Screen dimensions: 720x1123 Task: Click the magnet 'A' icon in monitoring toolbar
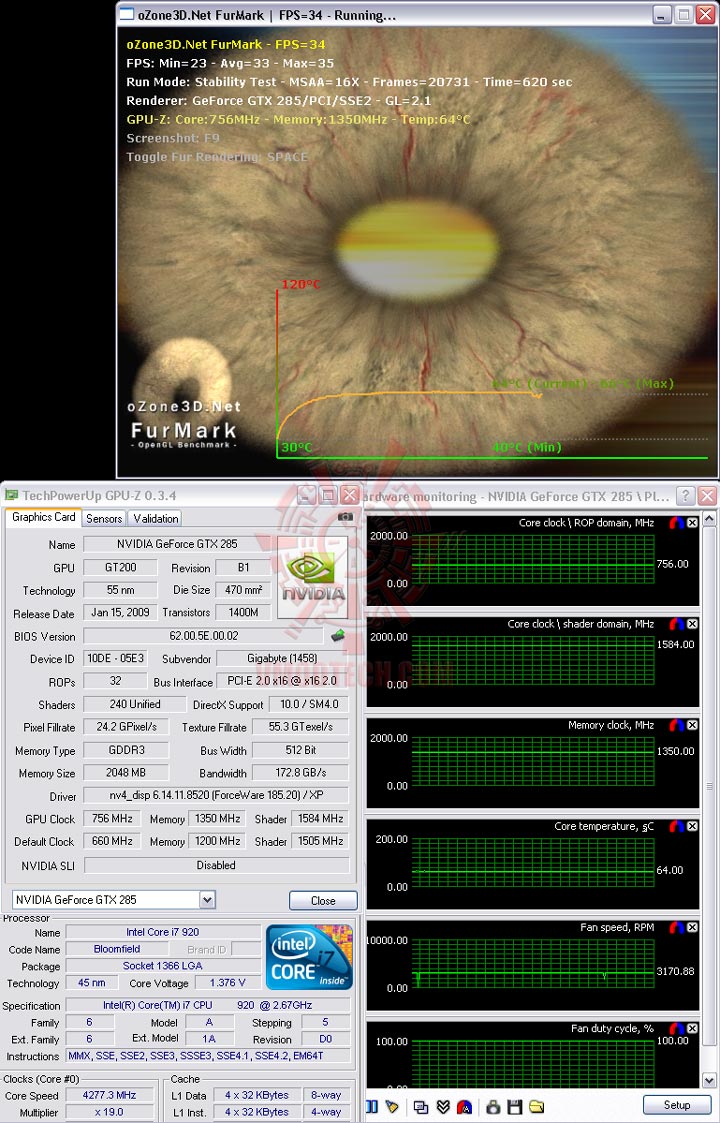point(464,1107)
